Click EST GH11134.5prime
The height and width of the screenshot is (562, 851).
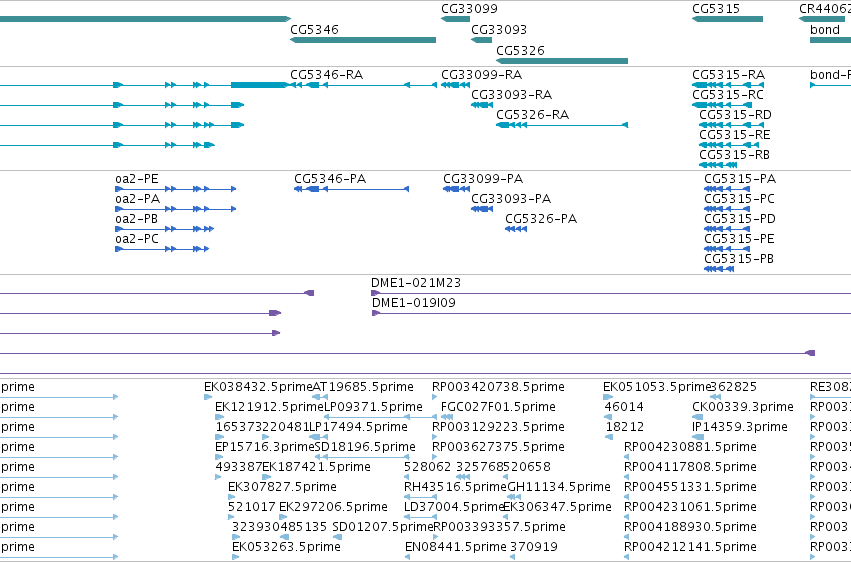(x=514, y=497)
